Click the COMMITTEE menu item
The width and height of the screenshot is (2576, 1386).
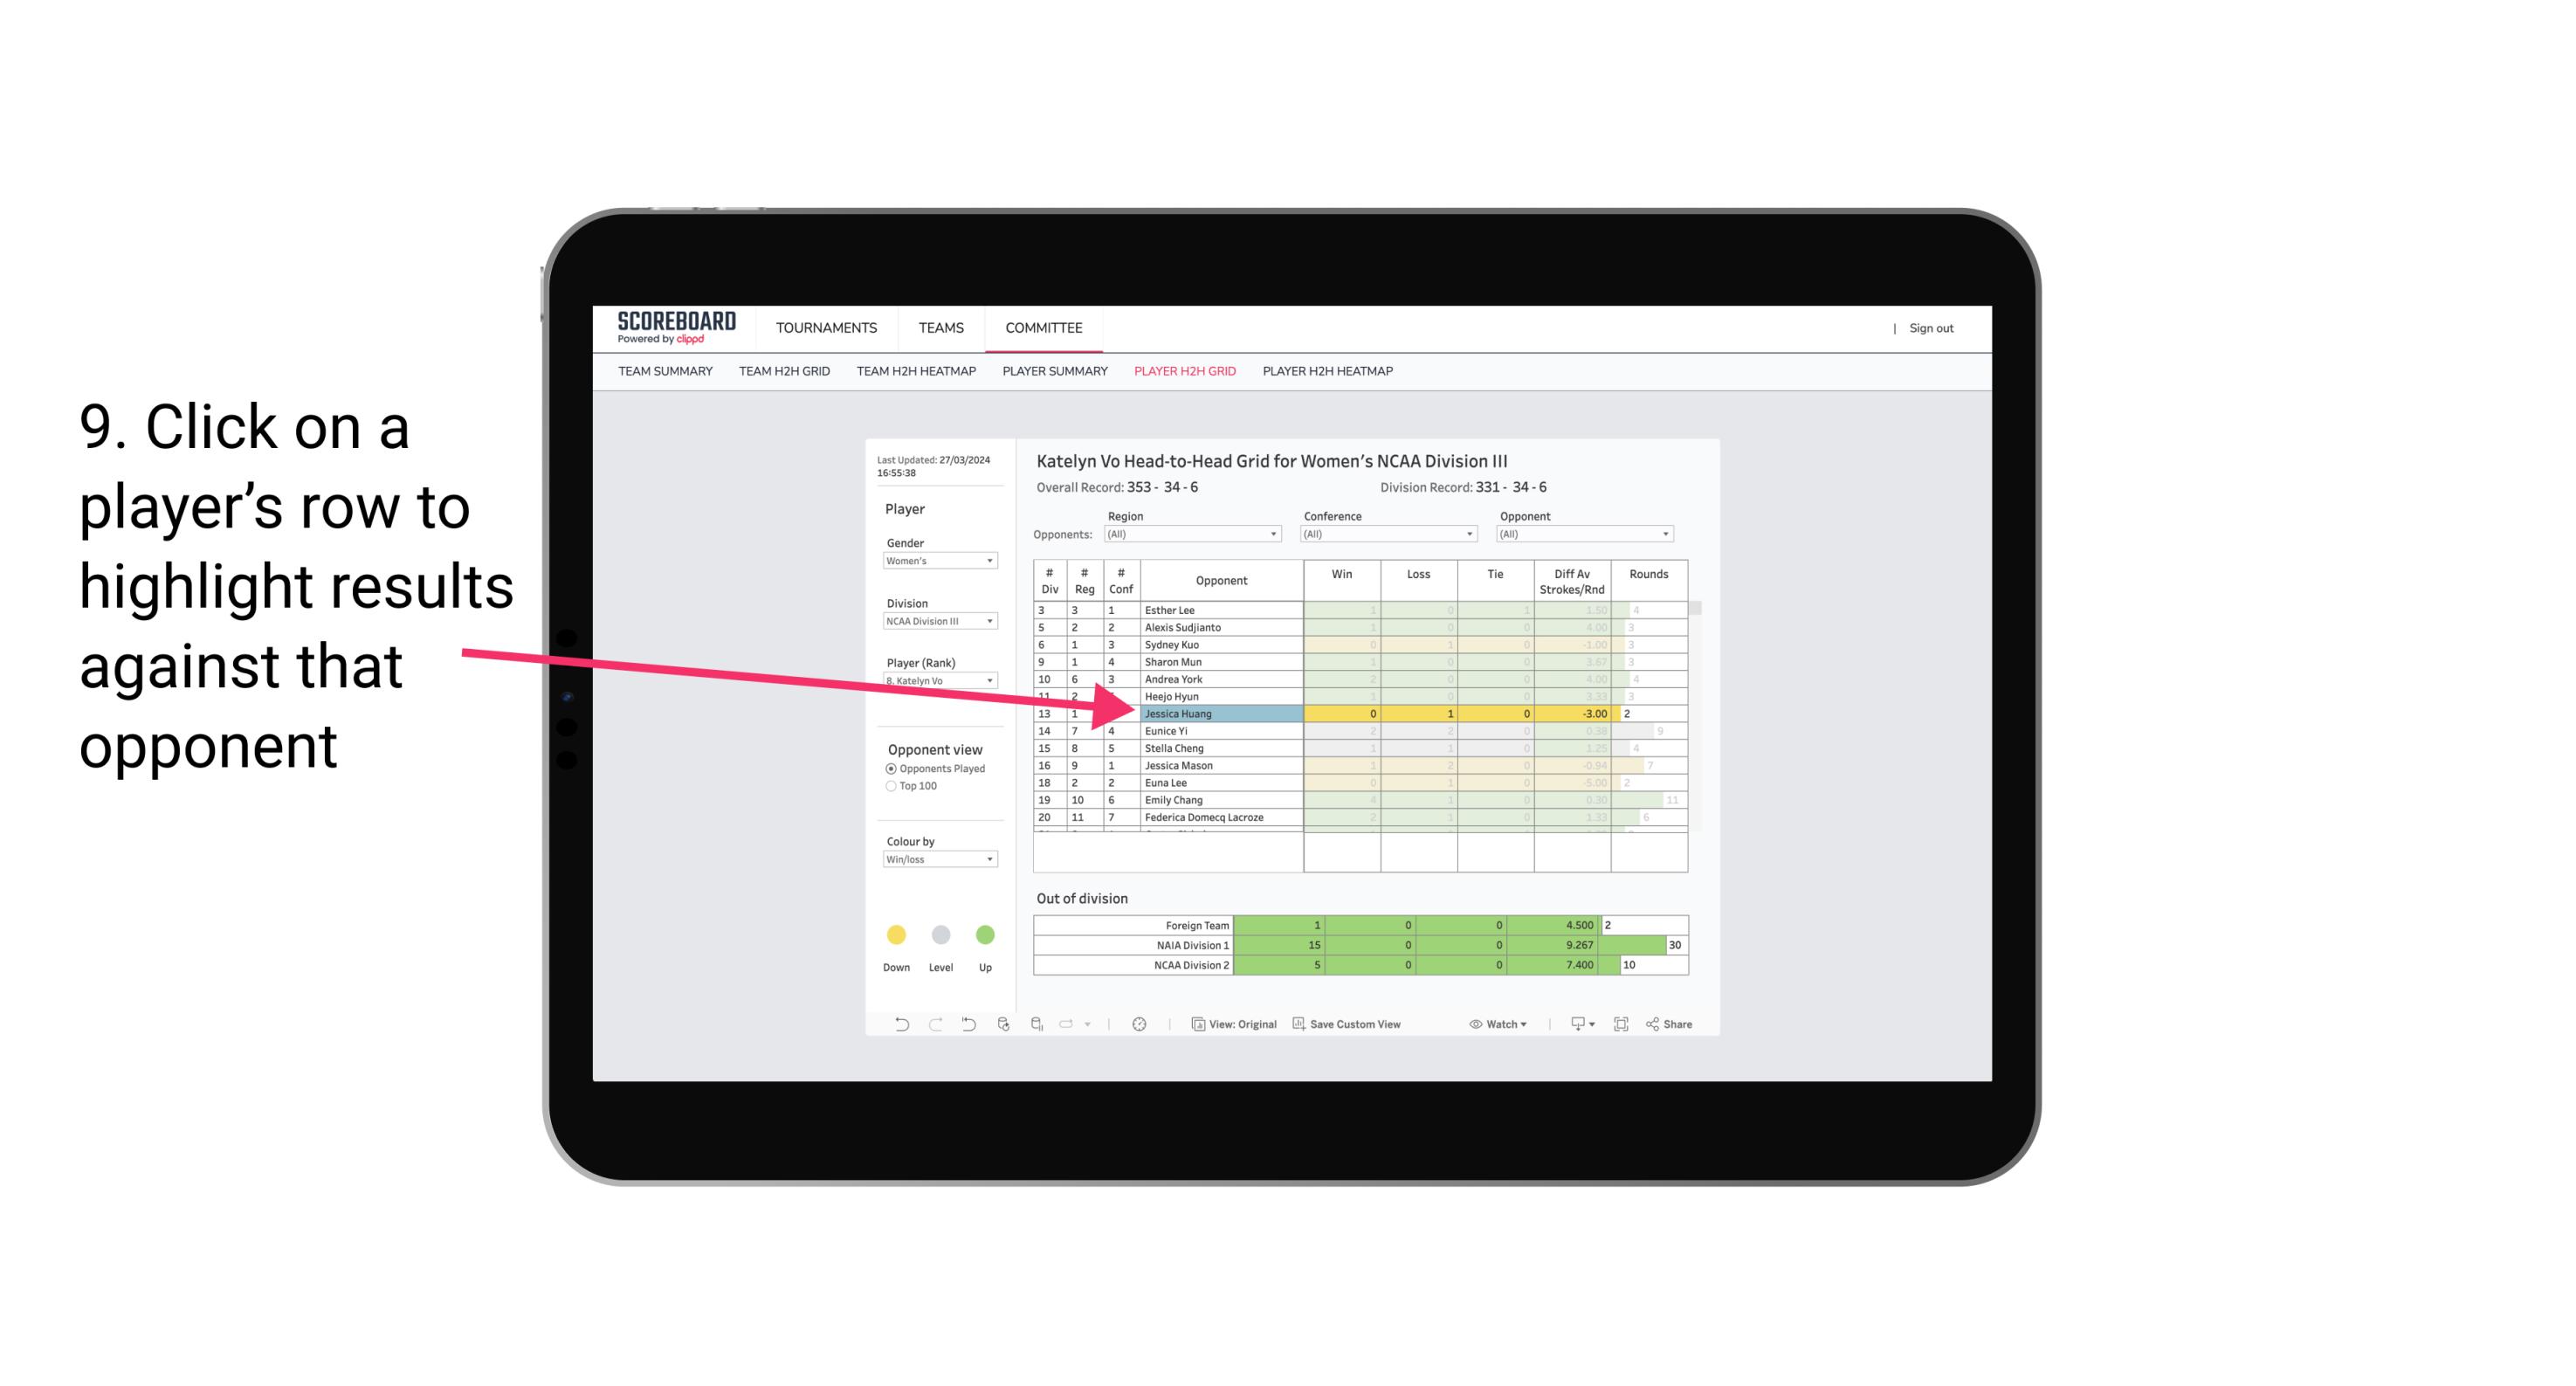tap(1044, 328)
